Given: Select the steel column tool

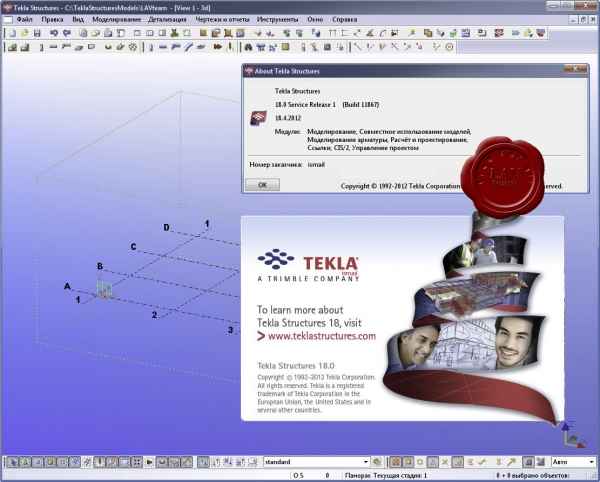Looking at the screenshot, I should (x=151, y=47).
